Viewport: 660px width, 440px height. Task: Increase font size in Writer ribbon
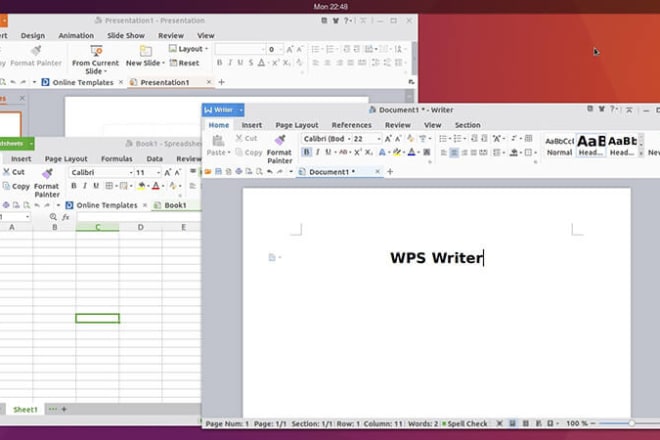(x=388, y=139)
